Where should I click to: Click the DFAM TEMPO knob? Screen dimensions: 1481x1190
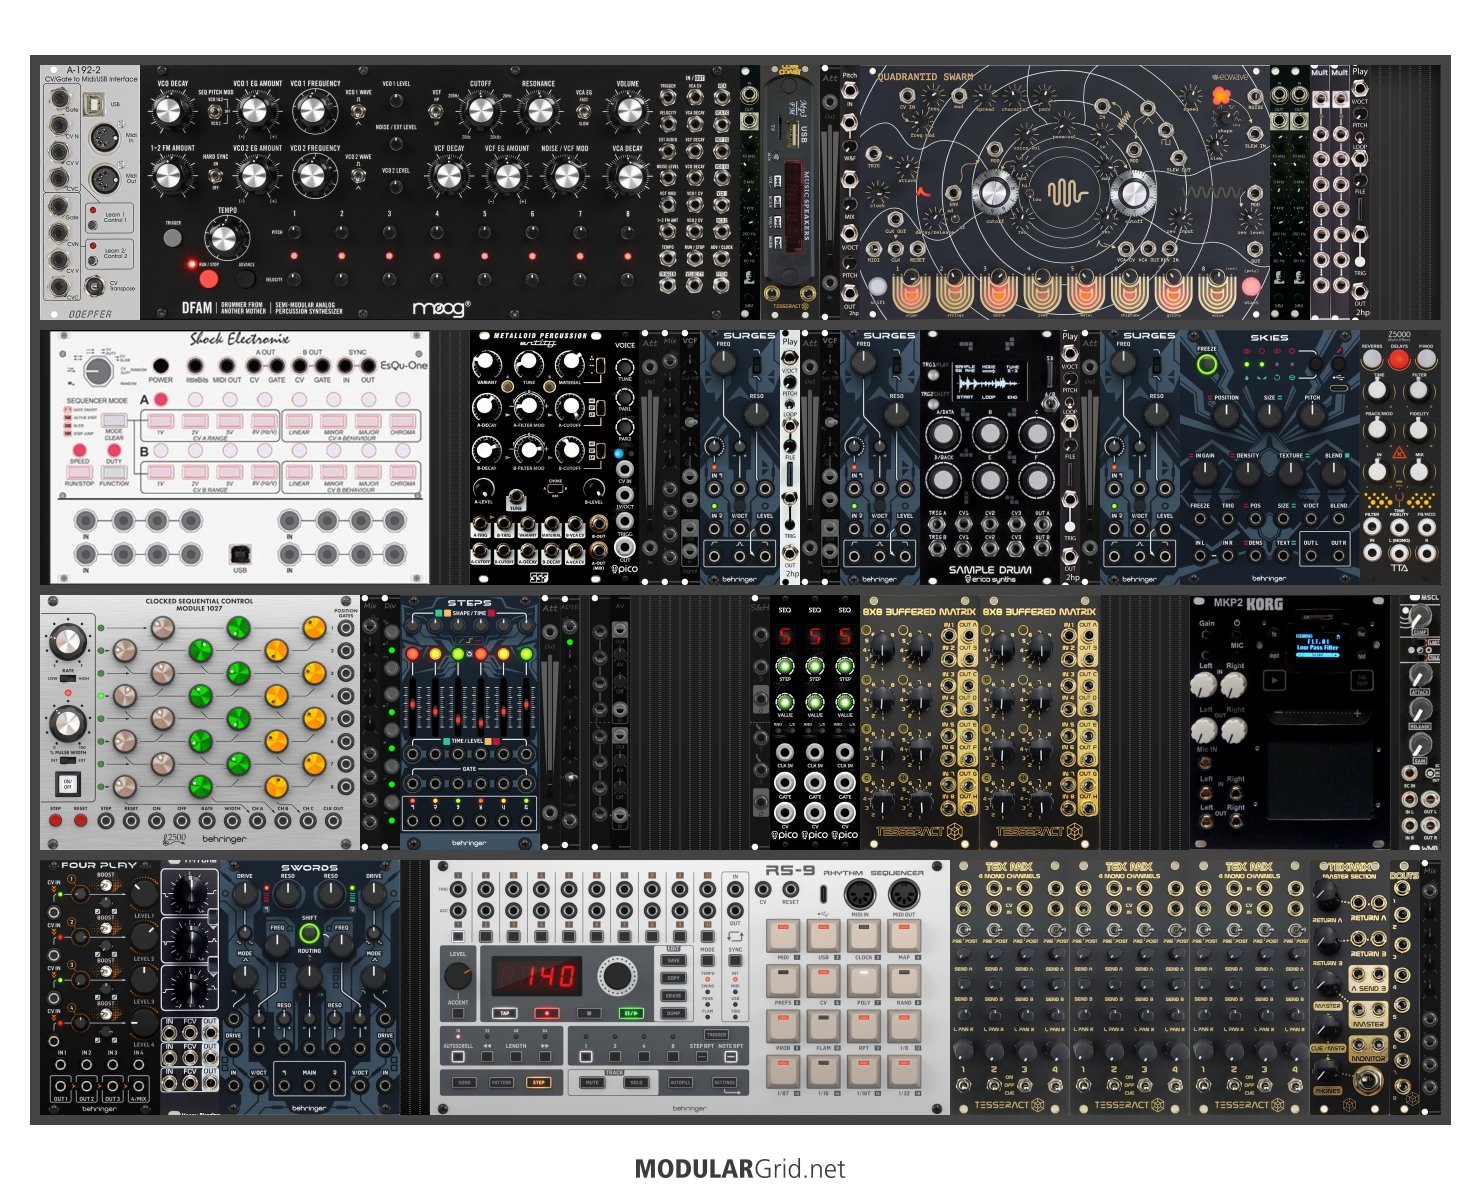tap(224, 239)
